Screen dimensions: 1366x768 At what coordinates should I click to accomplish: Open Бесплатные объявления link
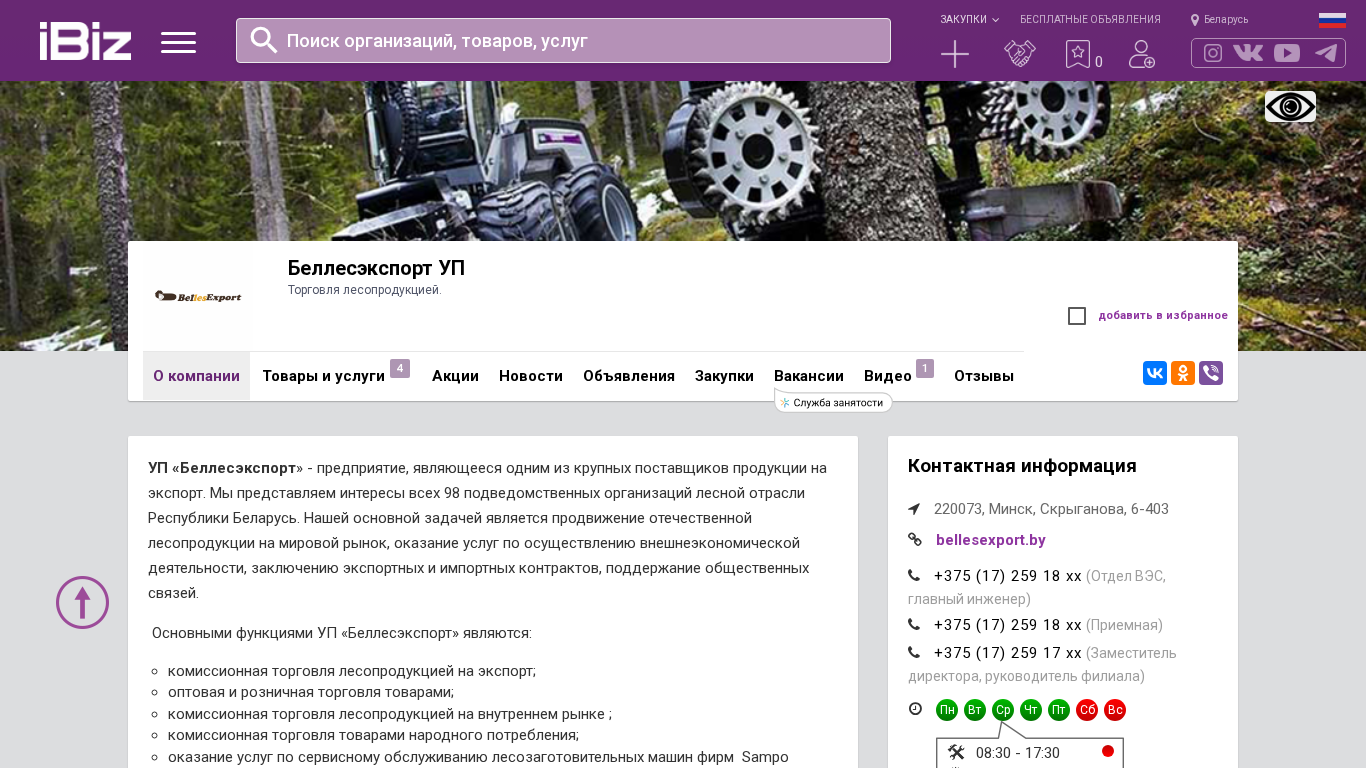pyautogui.click(x=1090, y=19)
